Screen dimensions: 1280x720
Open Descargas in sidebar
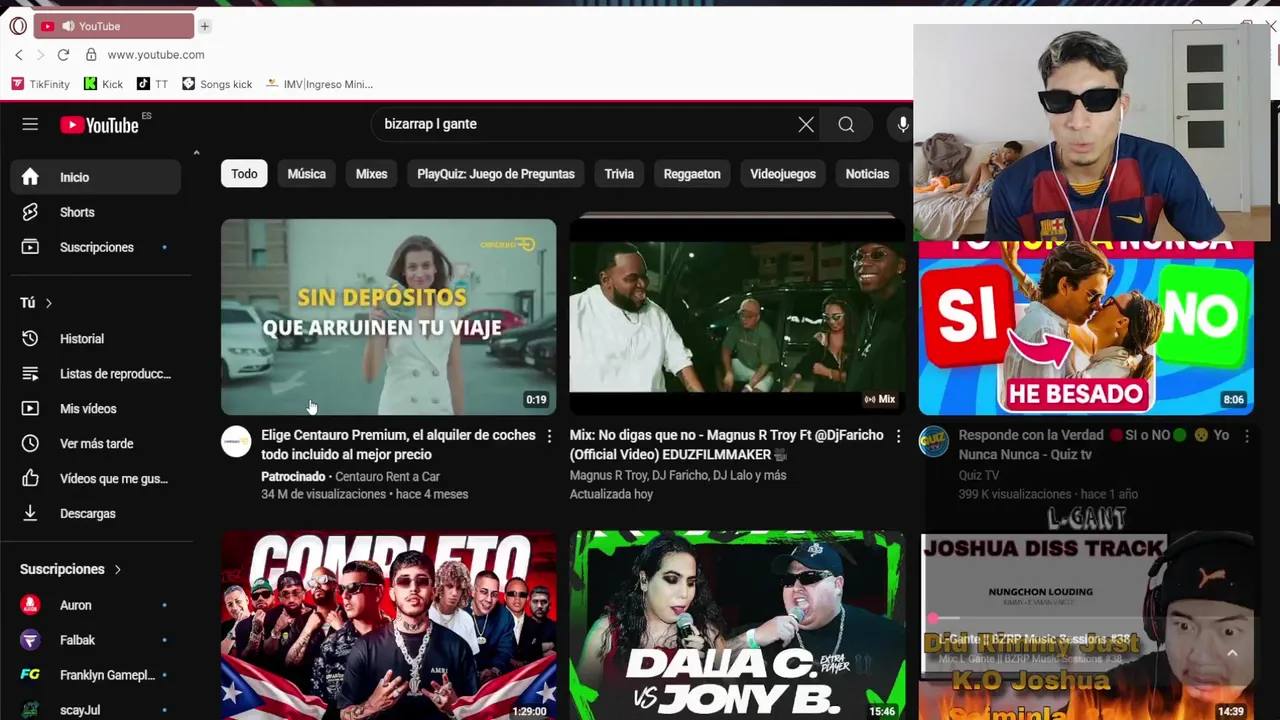point(96,514)
